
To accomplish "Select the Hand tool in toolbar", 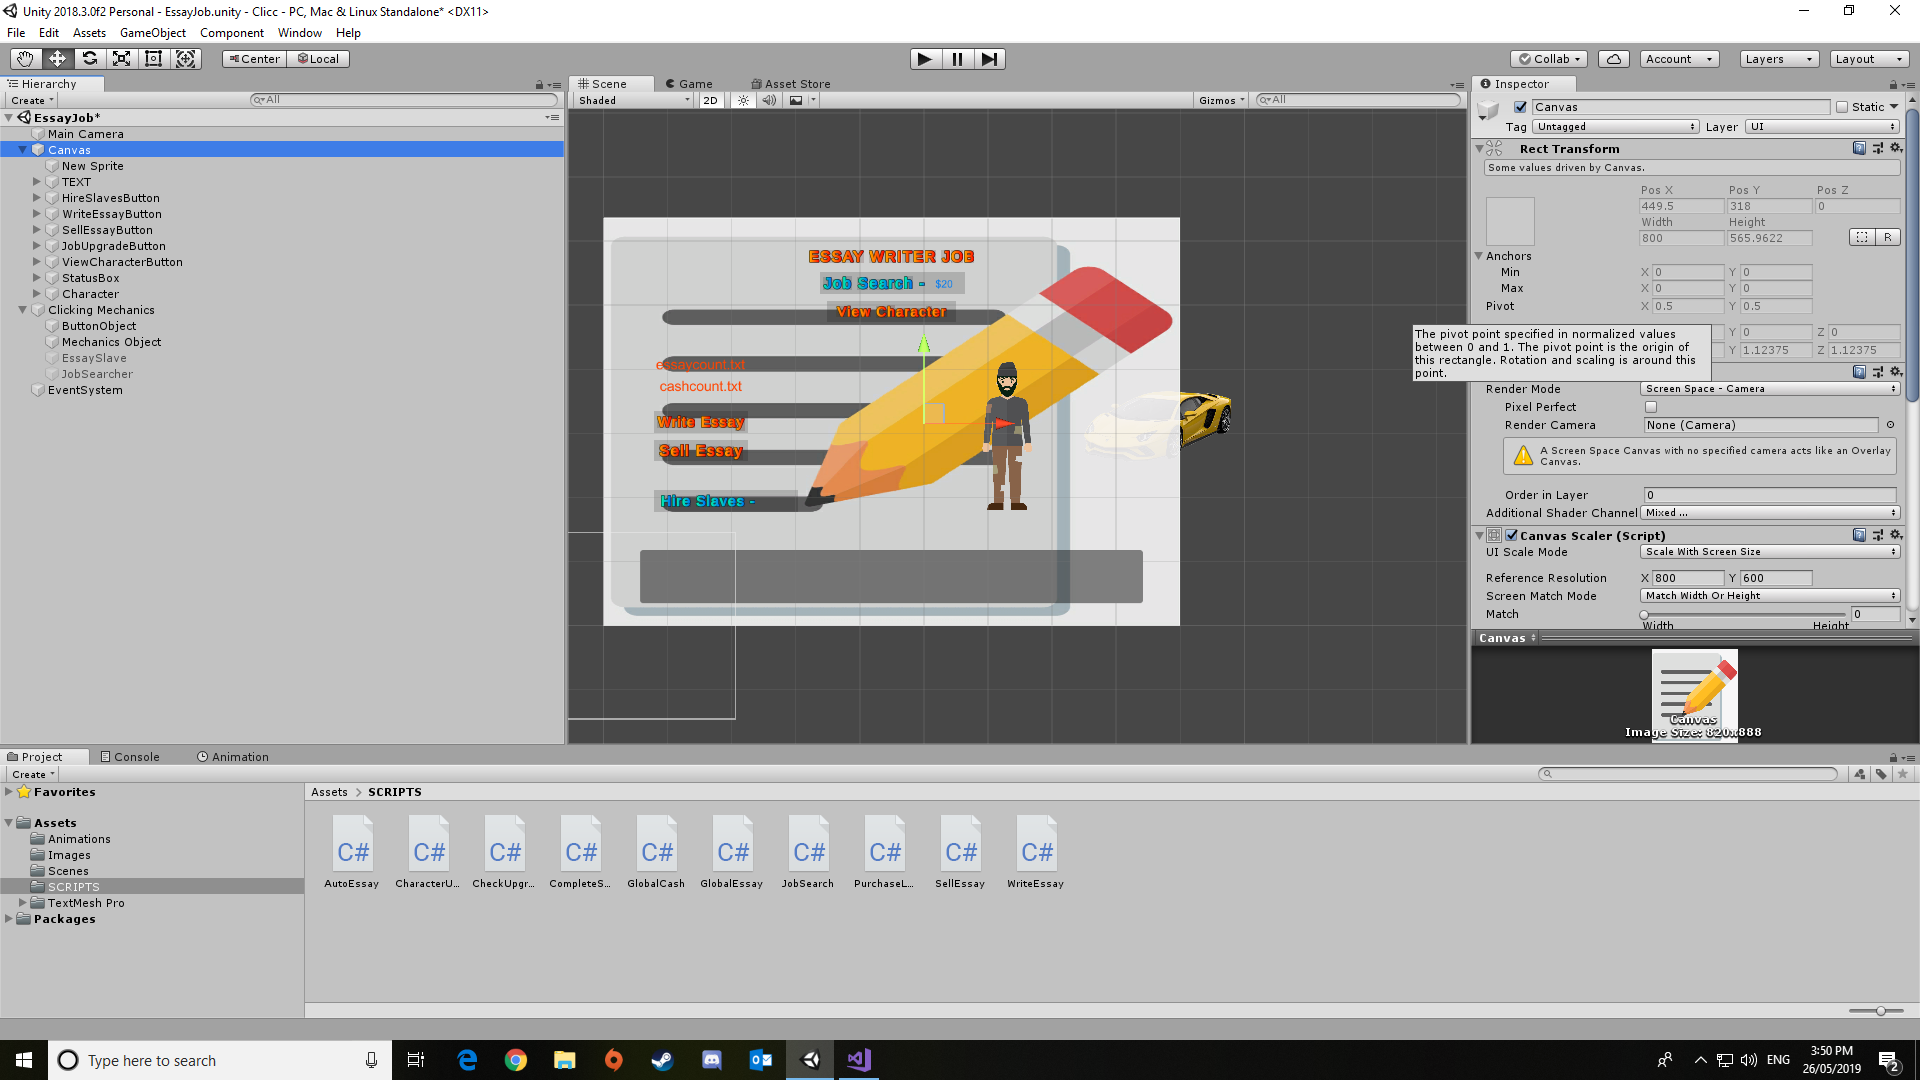I will (x=25, y=59).
